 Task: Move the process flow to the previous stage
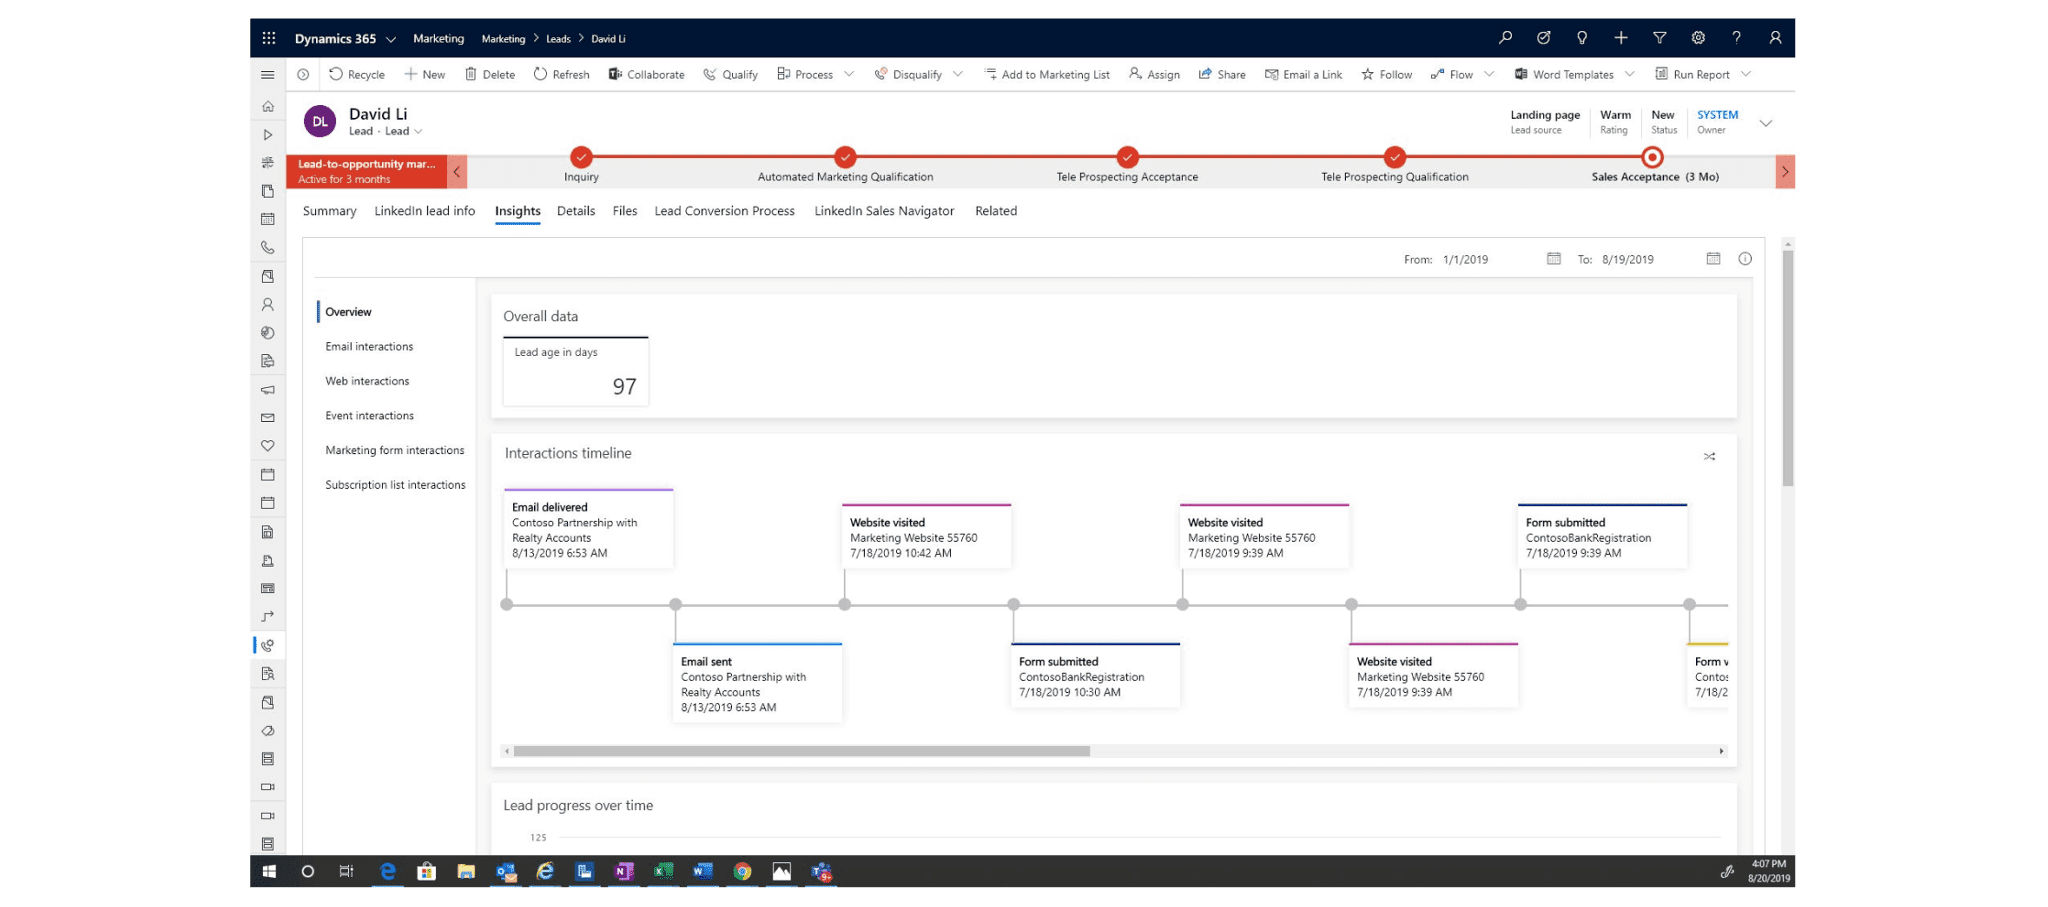tap(457, 171)
